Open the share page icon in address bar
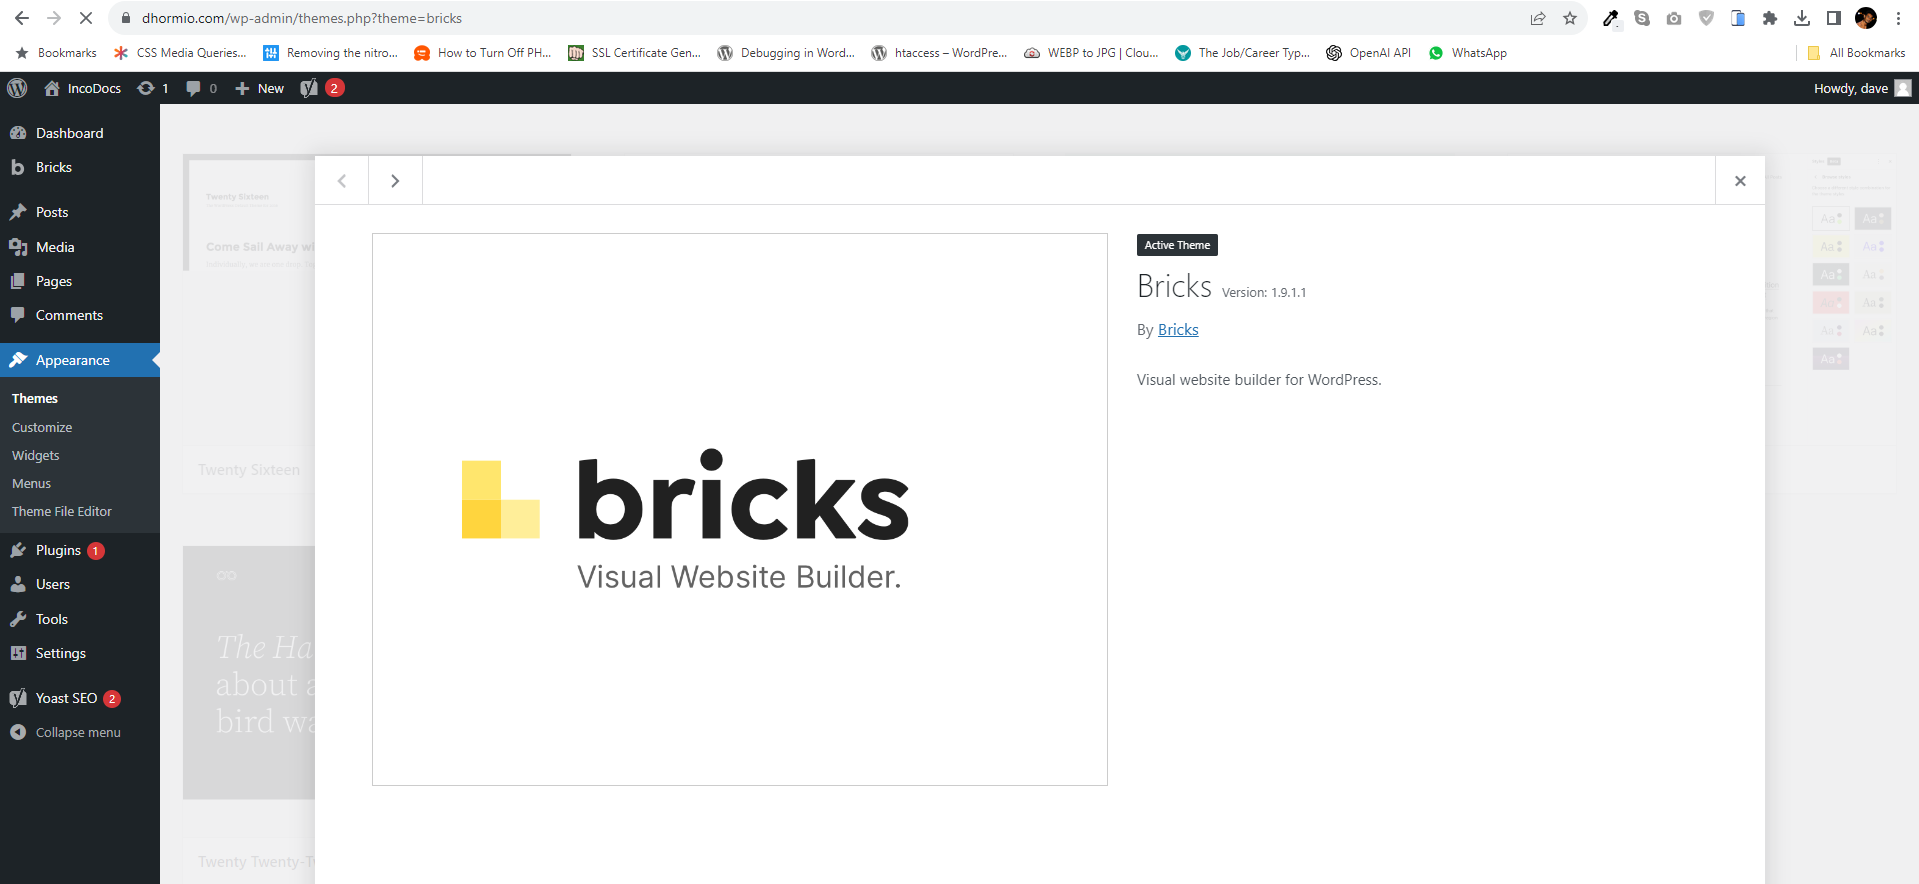The image size is (1919, 884). point(1538,18)
